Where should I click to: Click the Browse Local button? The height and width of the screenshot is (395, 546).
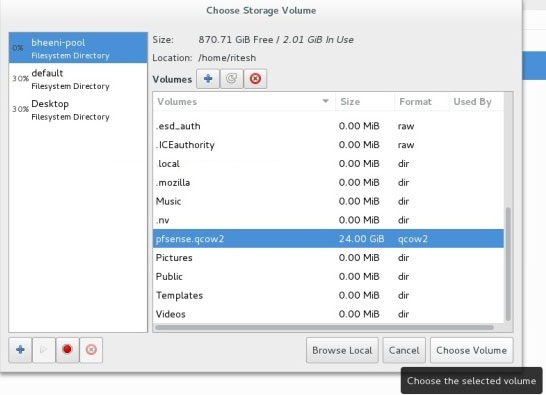(x=342, y=350)
